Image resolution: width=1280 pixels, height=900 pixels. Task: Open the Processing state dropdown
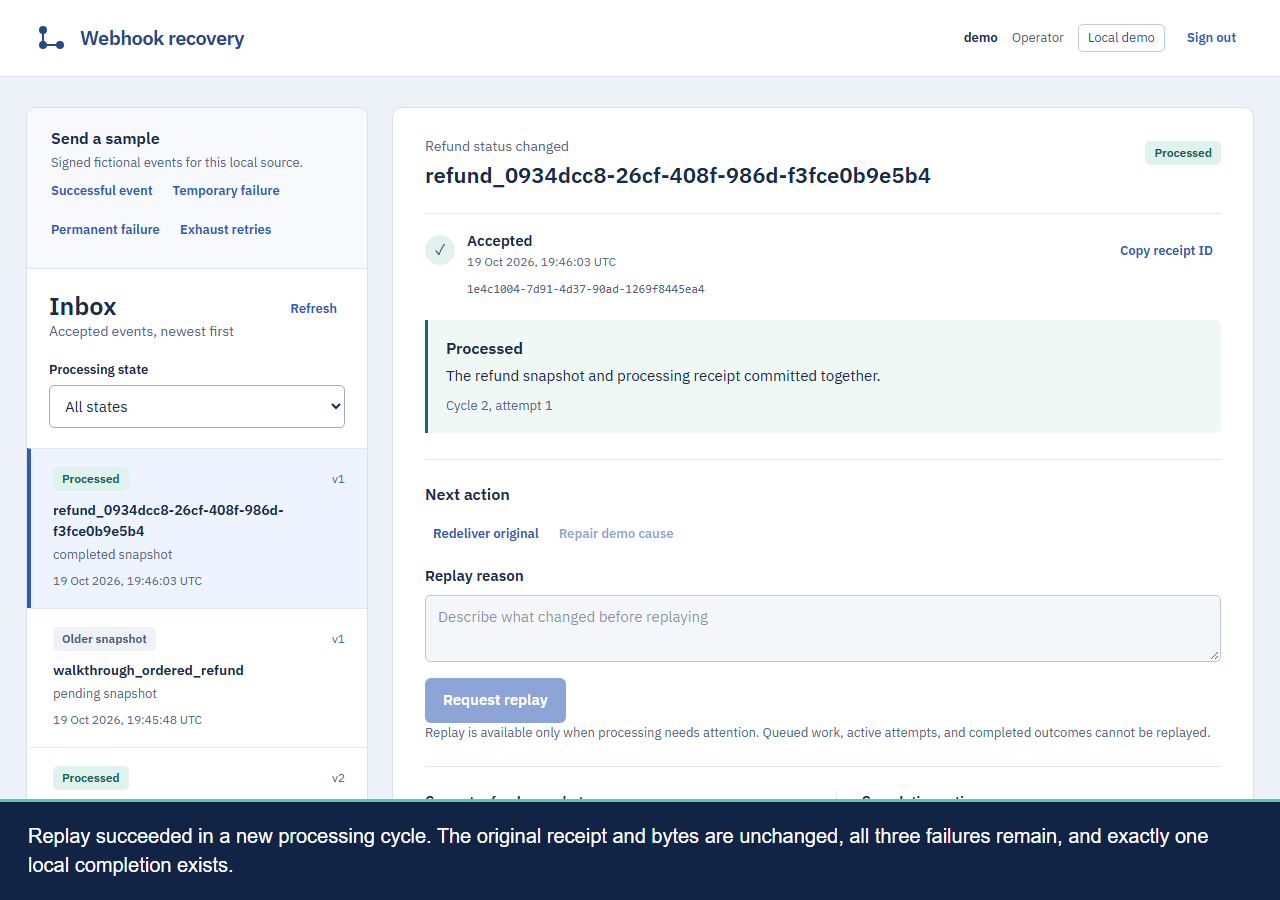pyautogui.click(x=197, y=407)
